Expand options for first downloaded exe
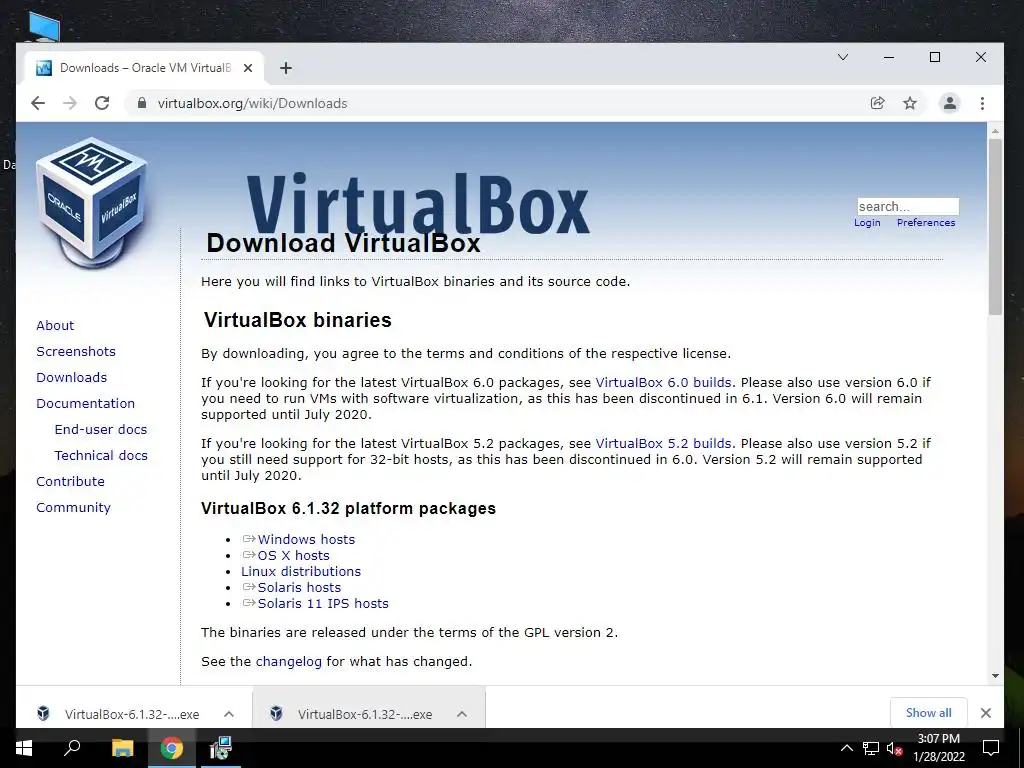This screenshot has height=768, width=1024. [229, 714]
